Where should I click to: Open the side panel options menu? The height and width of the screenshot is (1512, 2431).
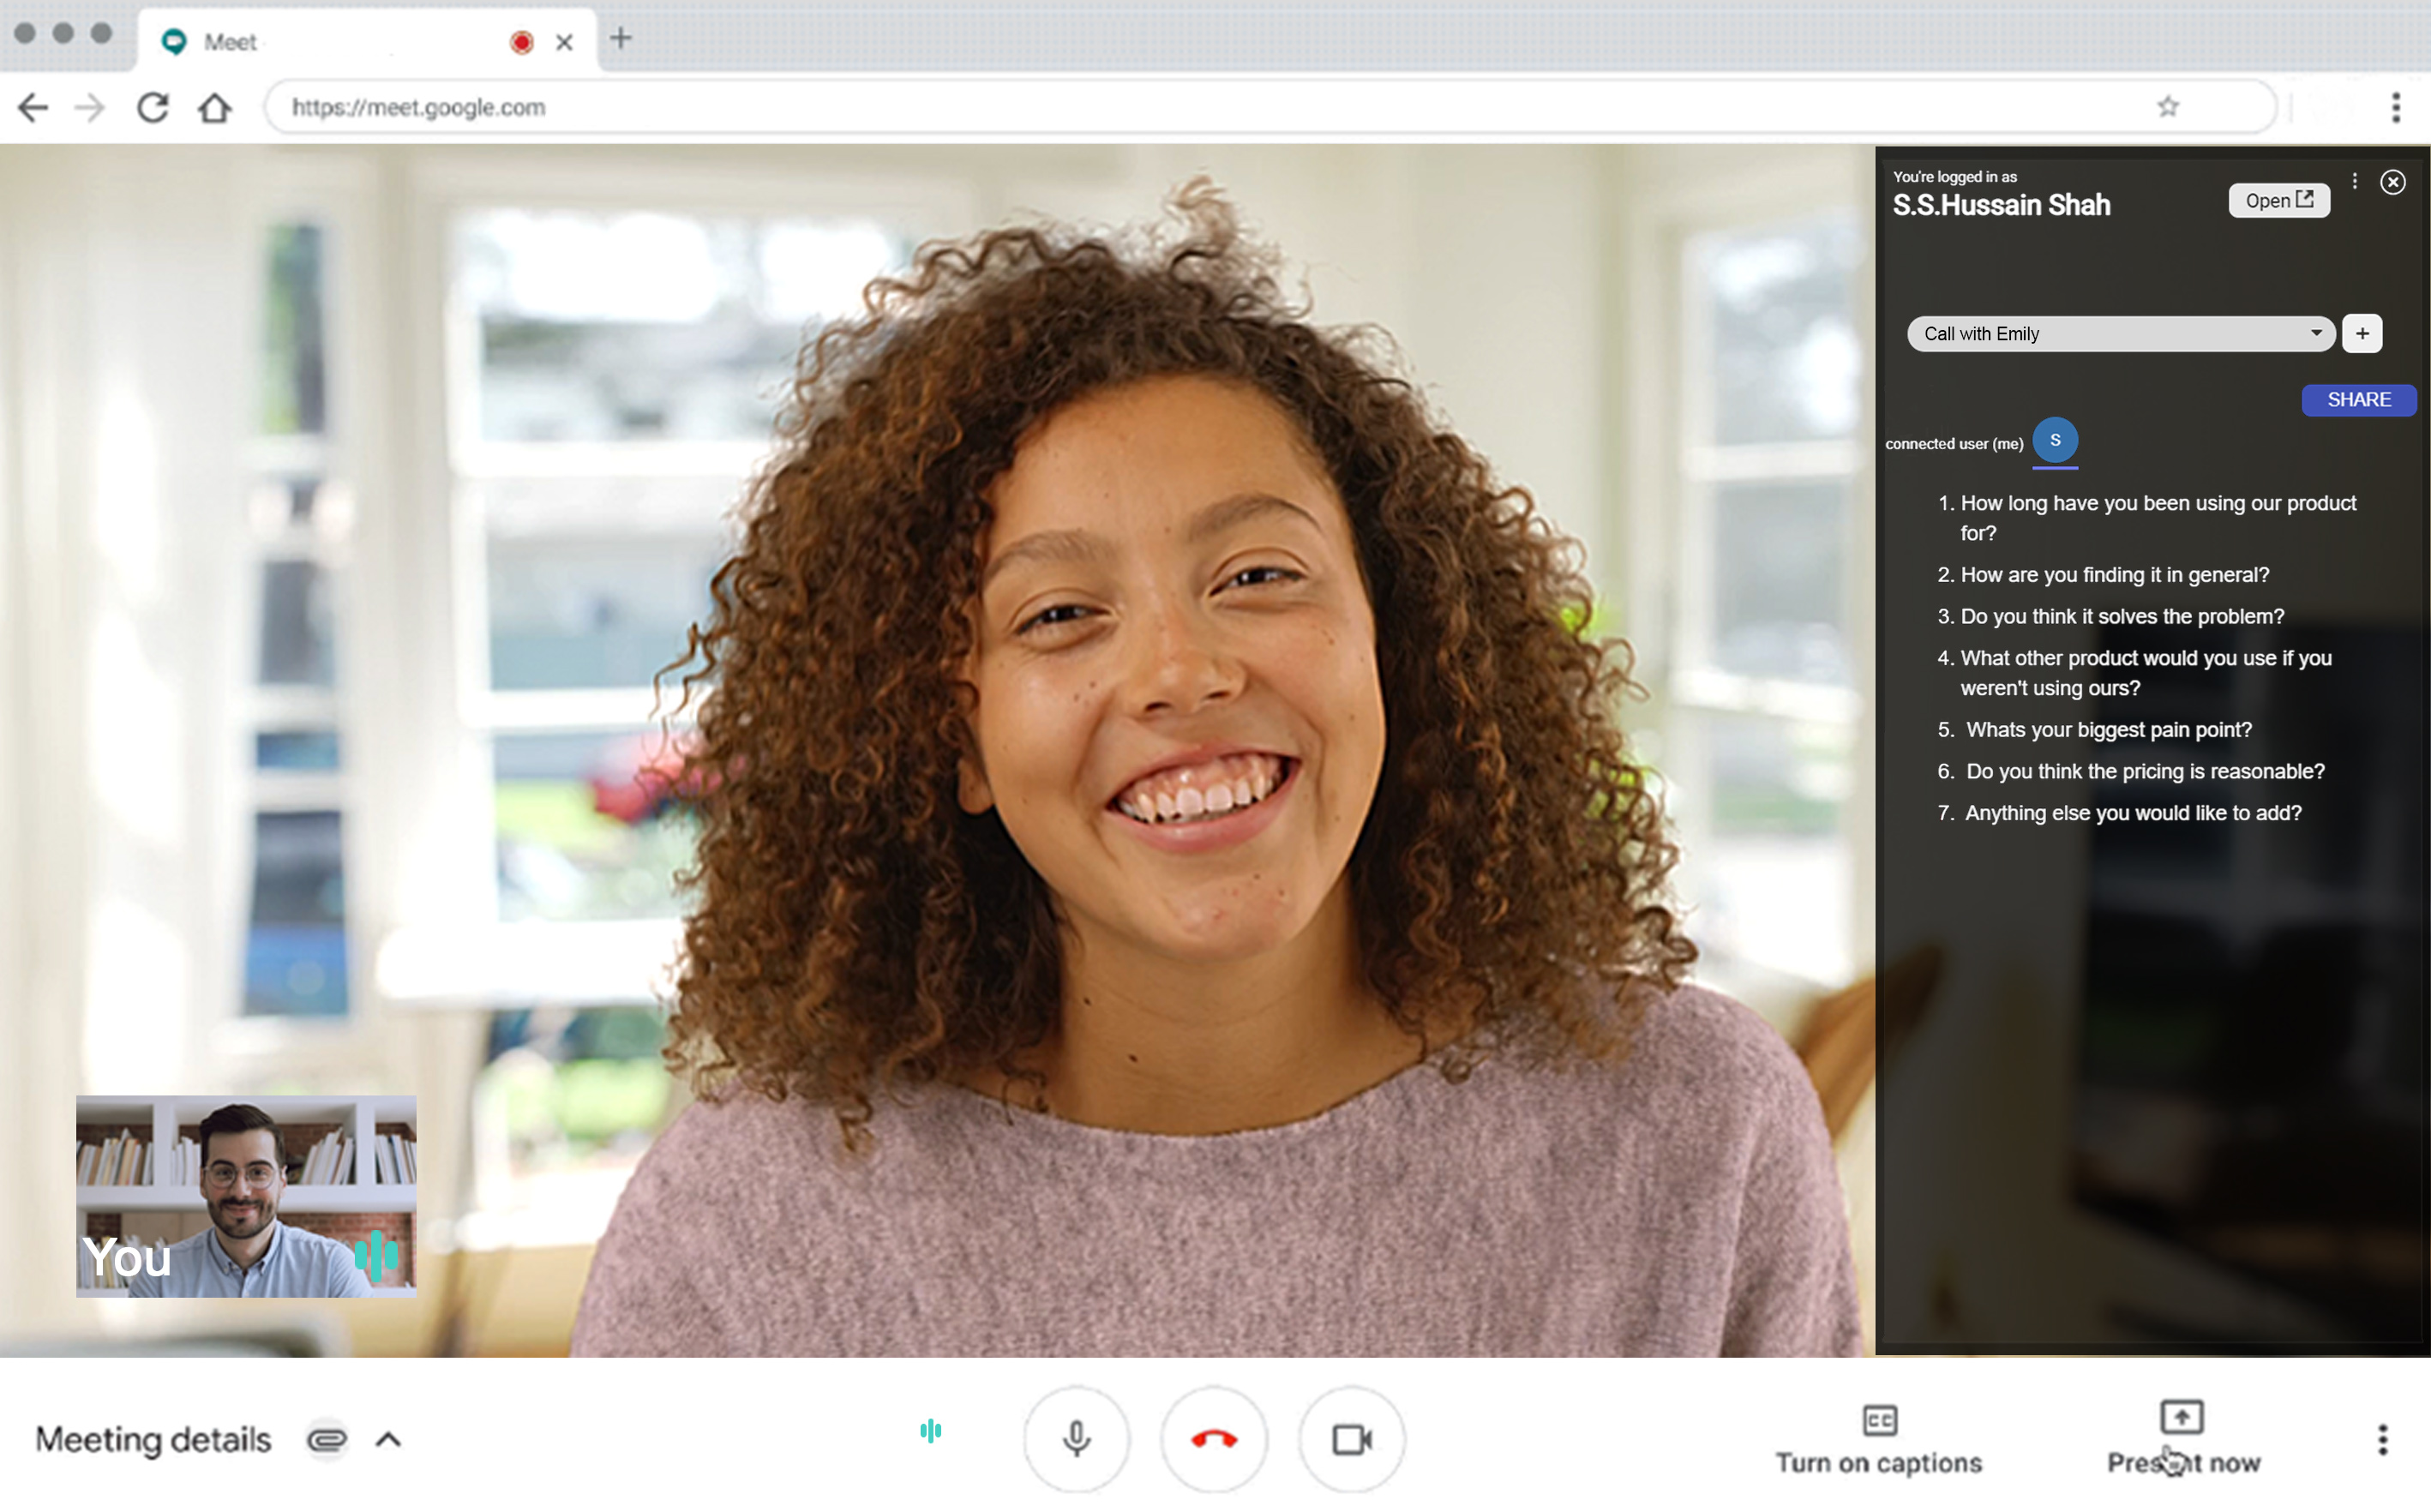2354,181
